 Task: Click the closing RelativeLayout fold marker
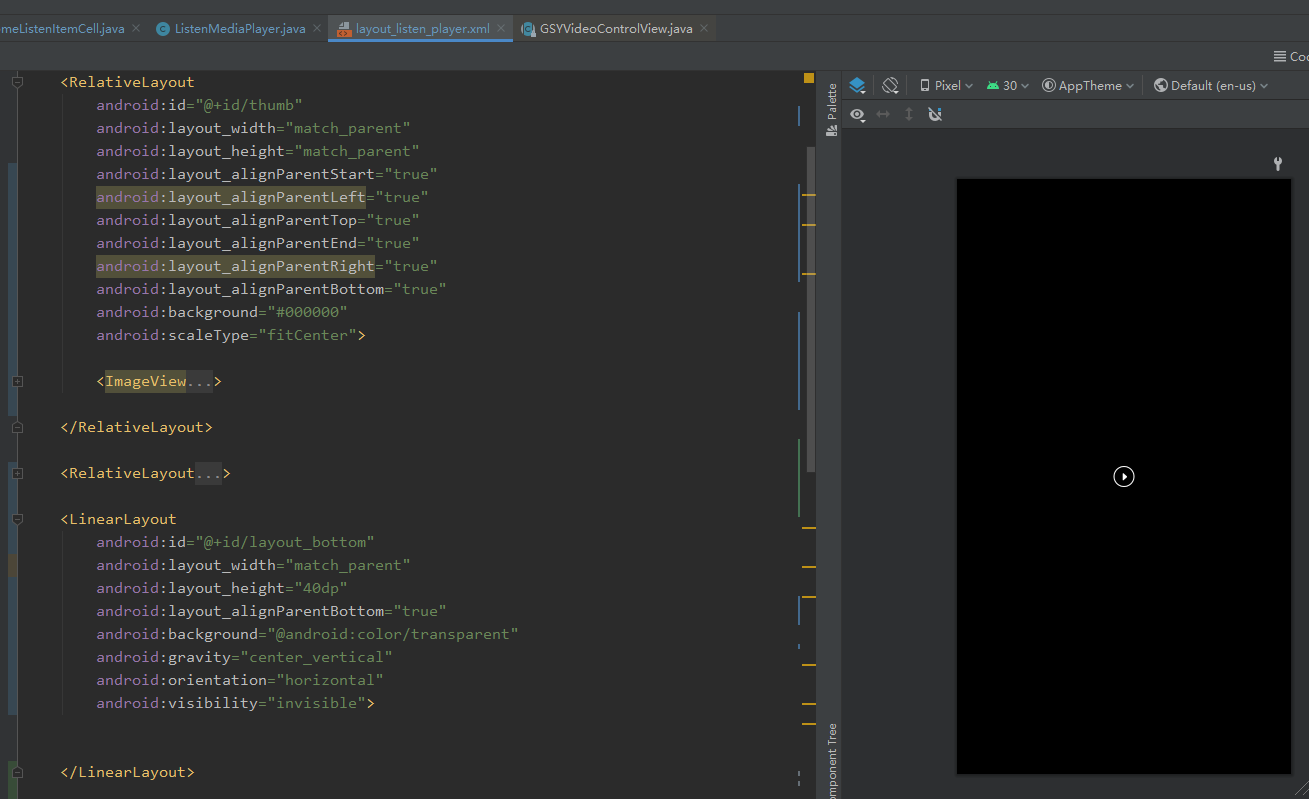[17, 427]
